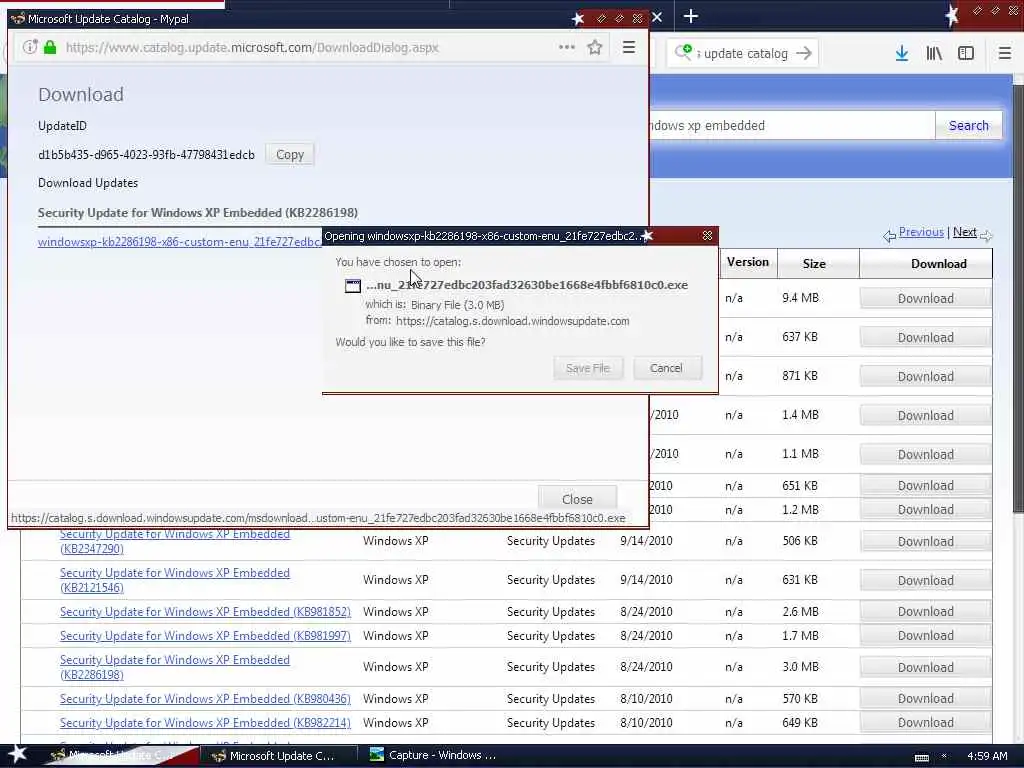Open the page actions three-dots menu
The width and height of the screenshot is (1024, 768).
pos(566,47)
